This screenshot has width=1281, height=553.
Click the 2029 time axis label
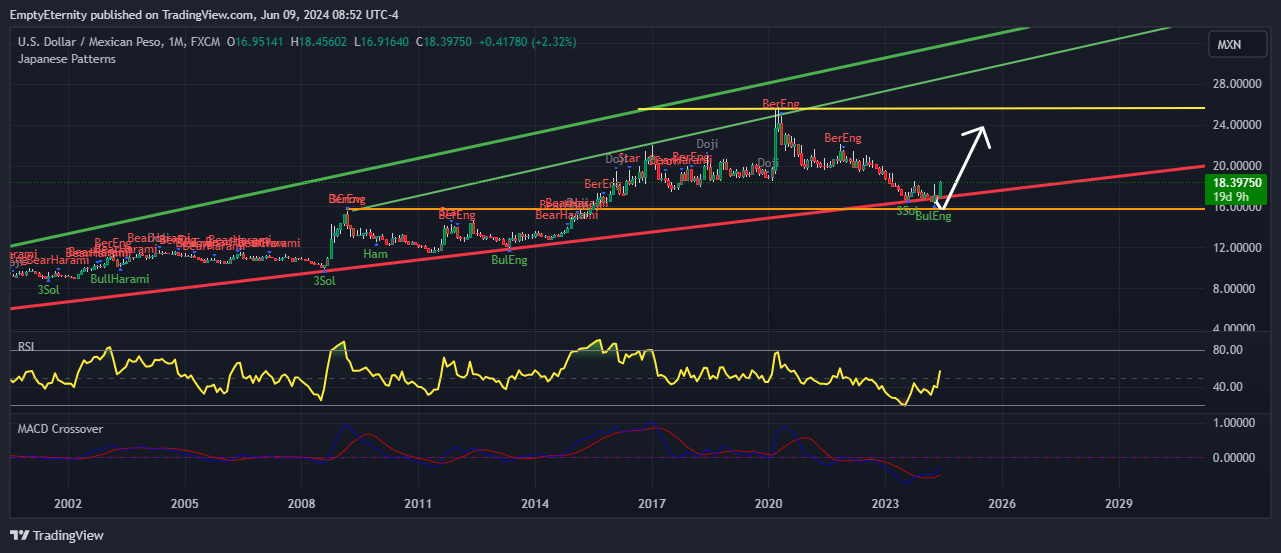[x=1120, y=504]
